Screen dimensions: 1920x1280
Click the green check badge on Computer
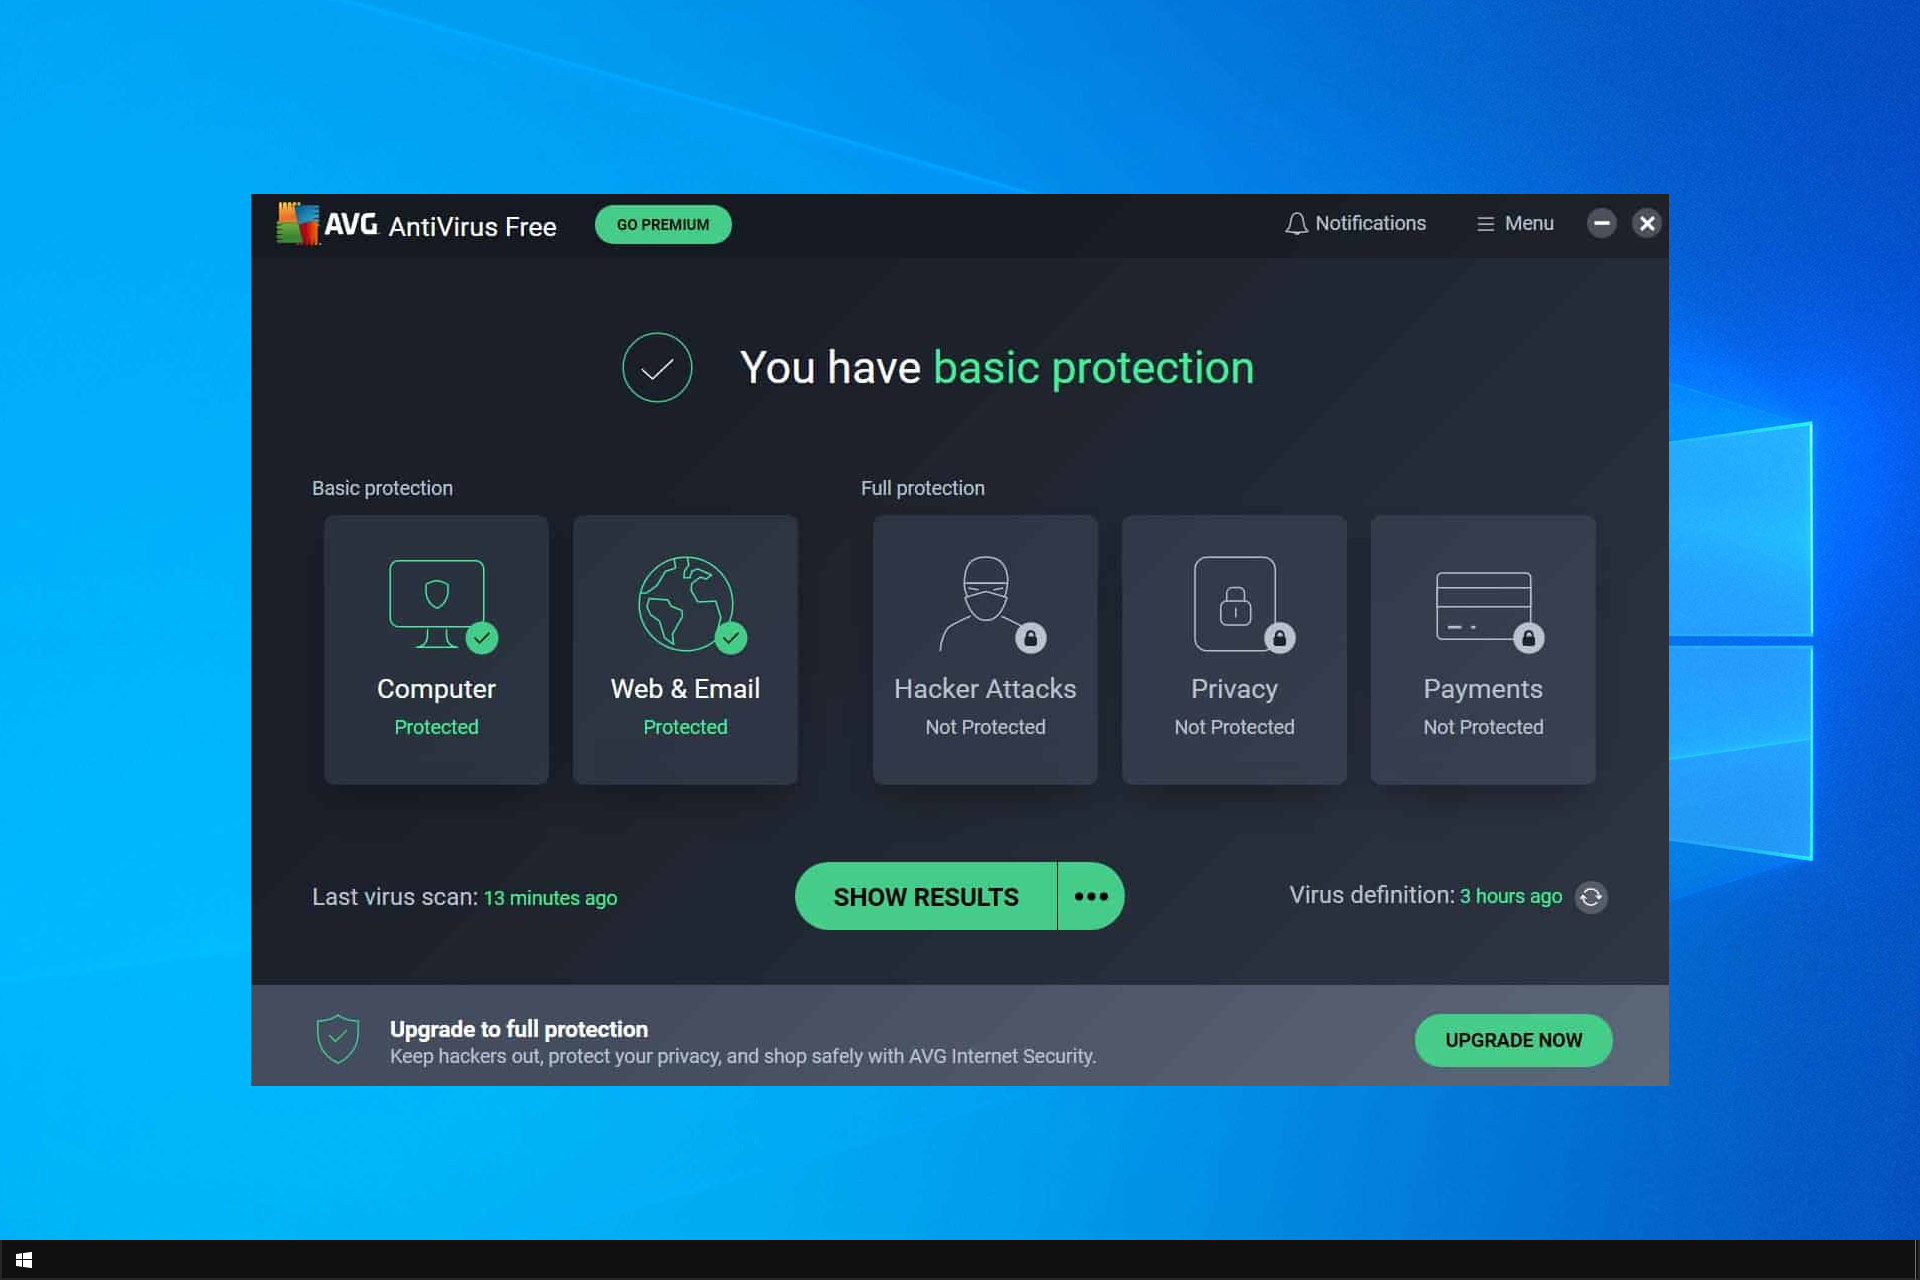tap(482, 638)
